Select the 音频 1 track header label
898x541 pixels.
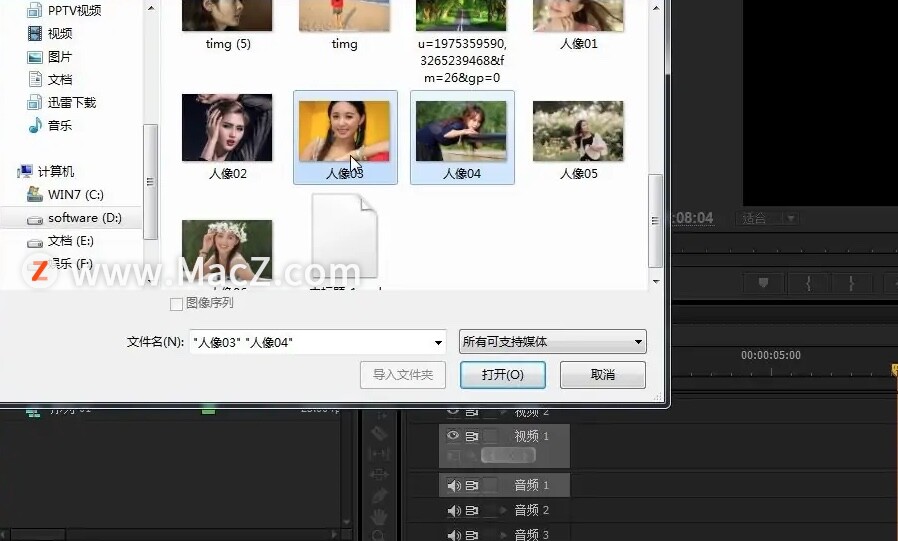pos(531,485)
